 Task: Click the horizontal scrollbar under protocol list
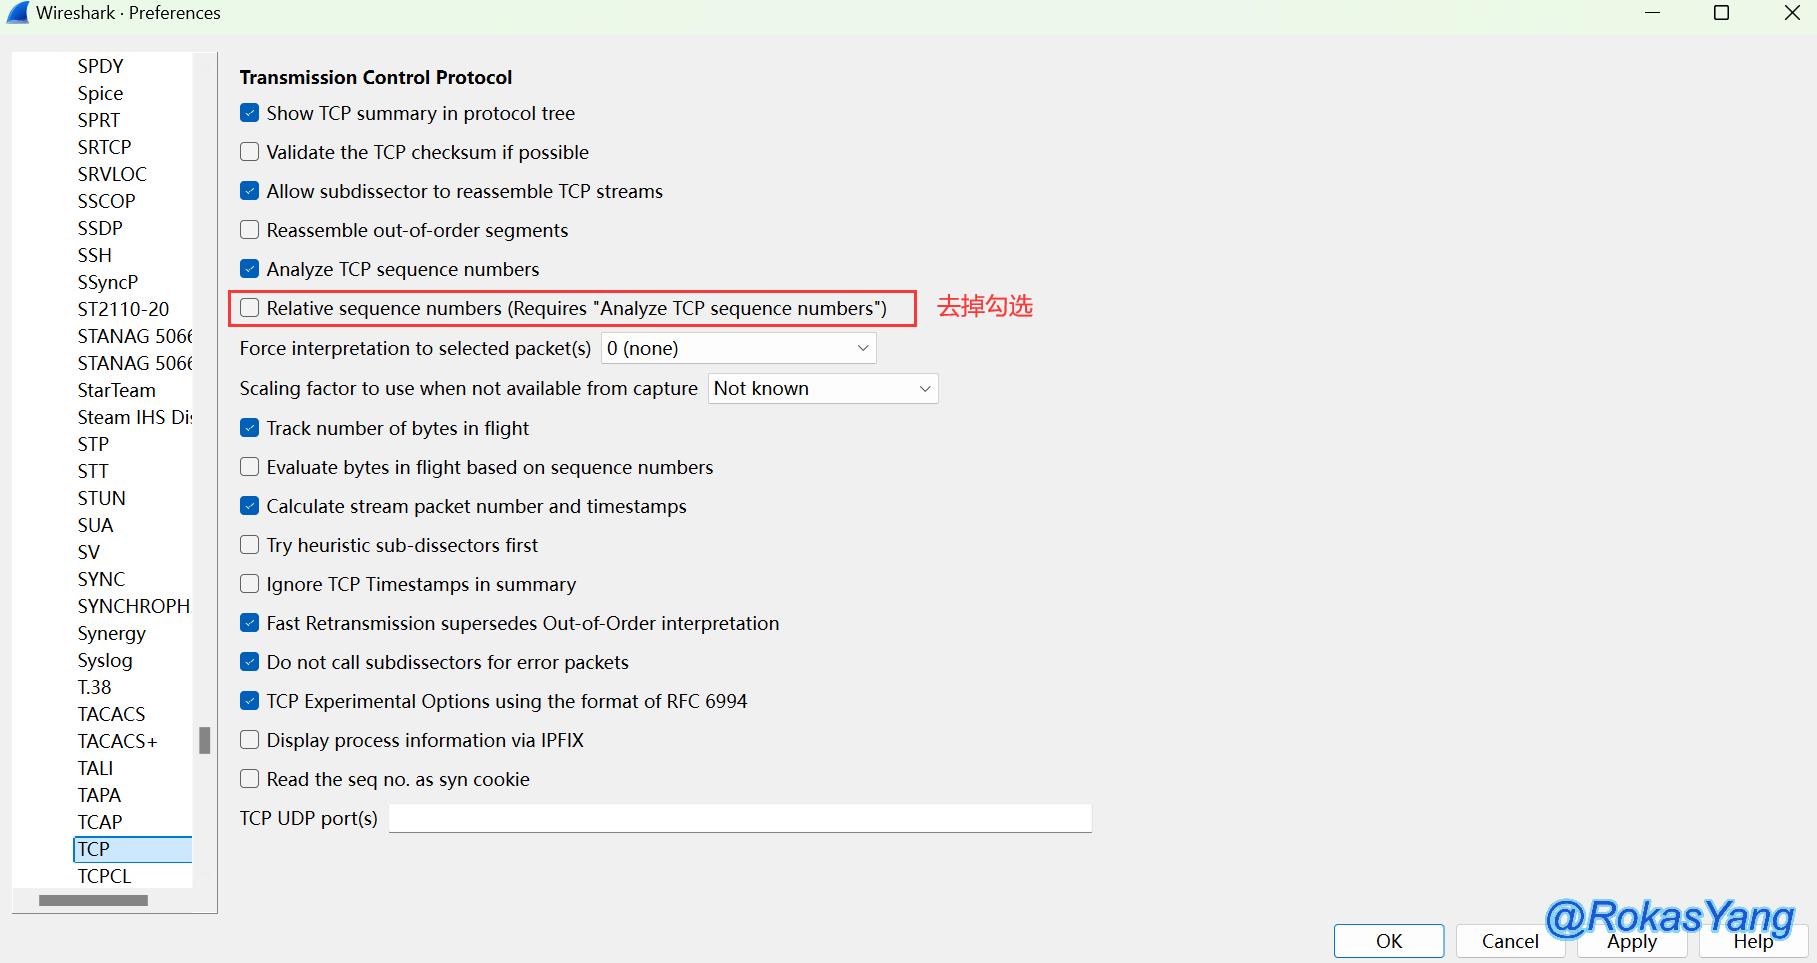coord(93,900)
